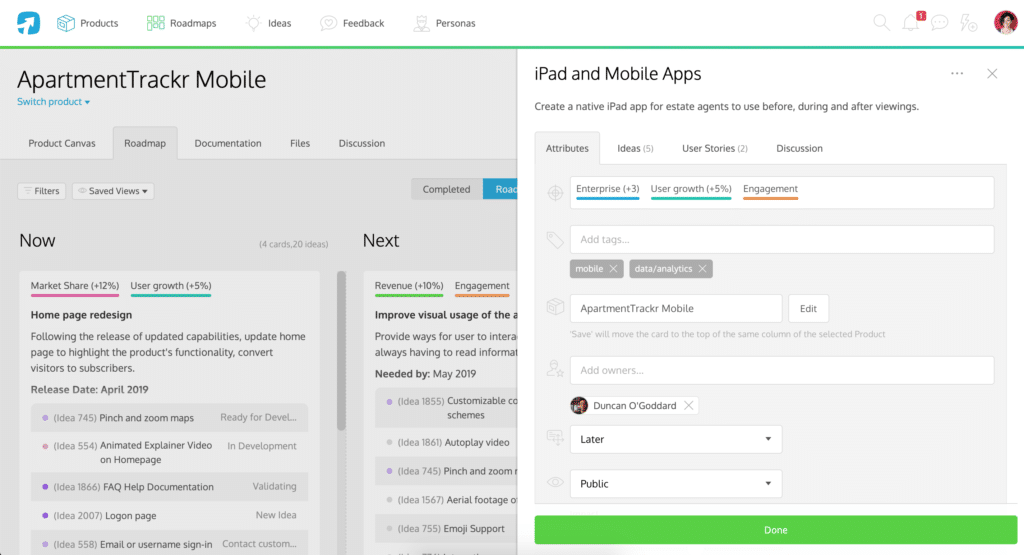Open Personas in top navigation
1024x555 pixels.
(x=445, y=24)
